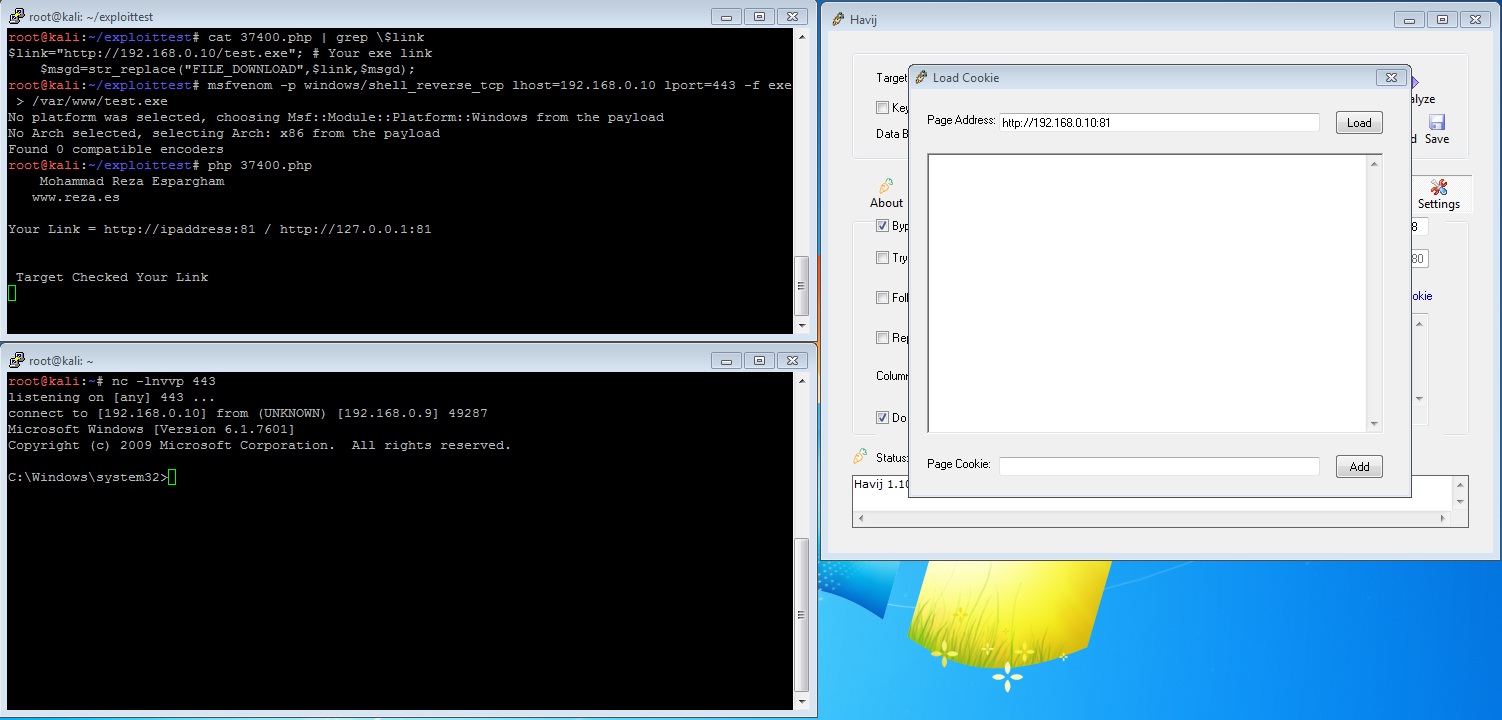
Task: Click Havij status box left scroll arrow
Action: point(861,518)
